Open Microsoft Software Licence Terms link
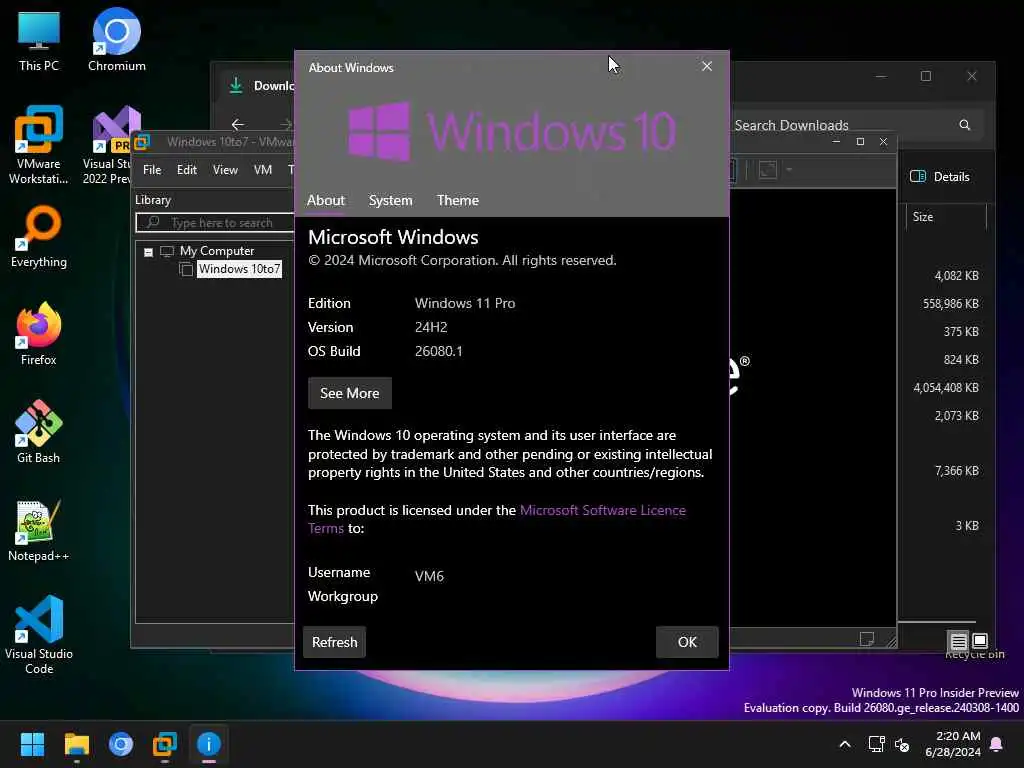The height and width of the screenshot is (768, 1024). (603, 510)
